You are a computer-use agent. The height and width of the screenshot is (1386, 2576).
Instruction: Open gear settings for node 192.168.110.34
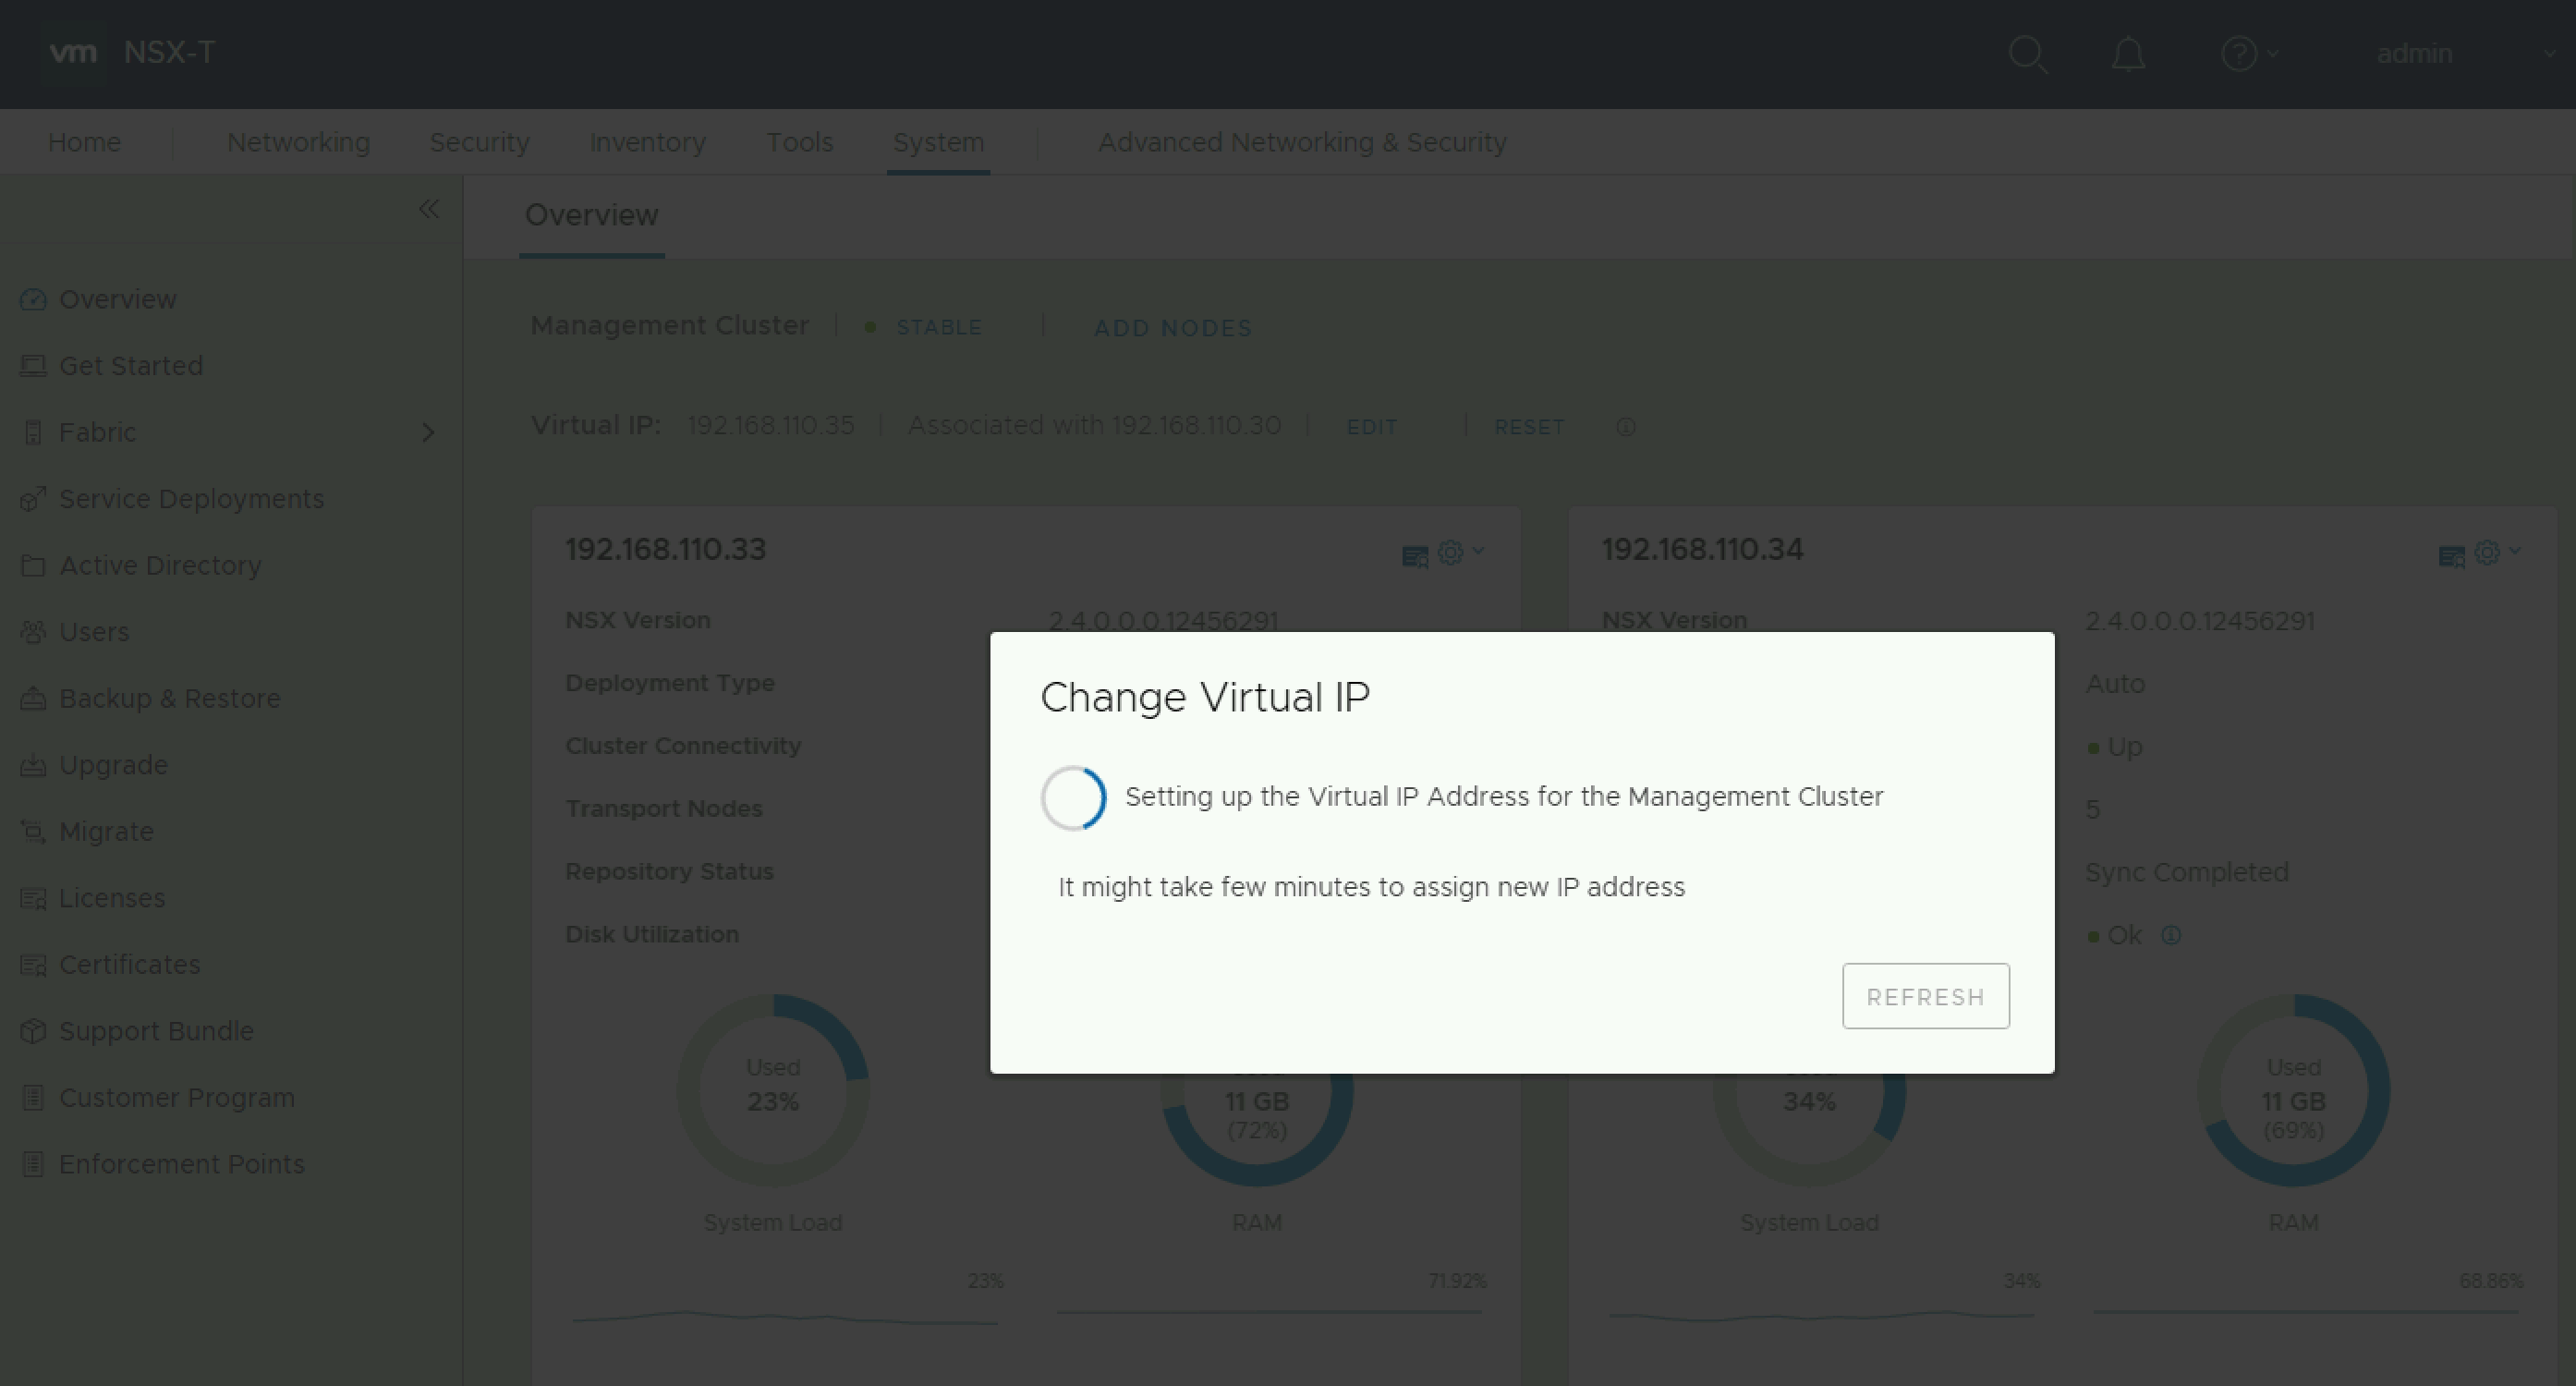pyautogui.click(x=2489, y=552)
